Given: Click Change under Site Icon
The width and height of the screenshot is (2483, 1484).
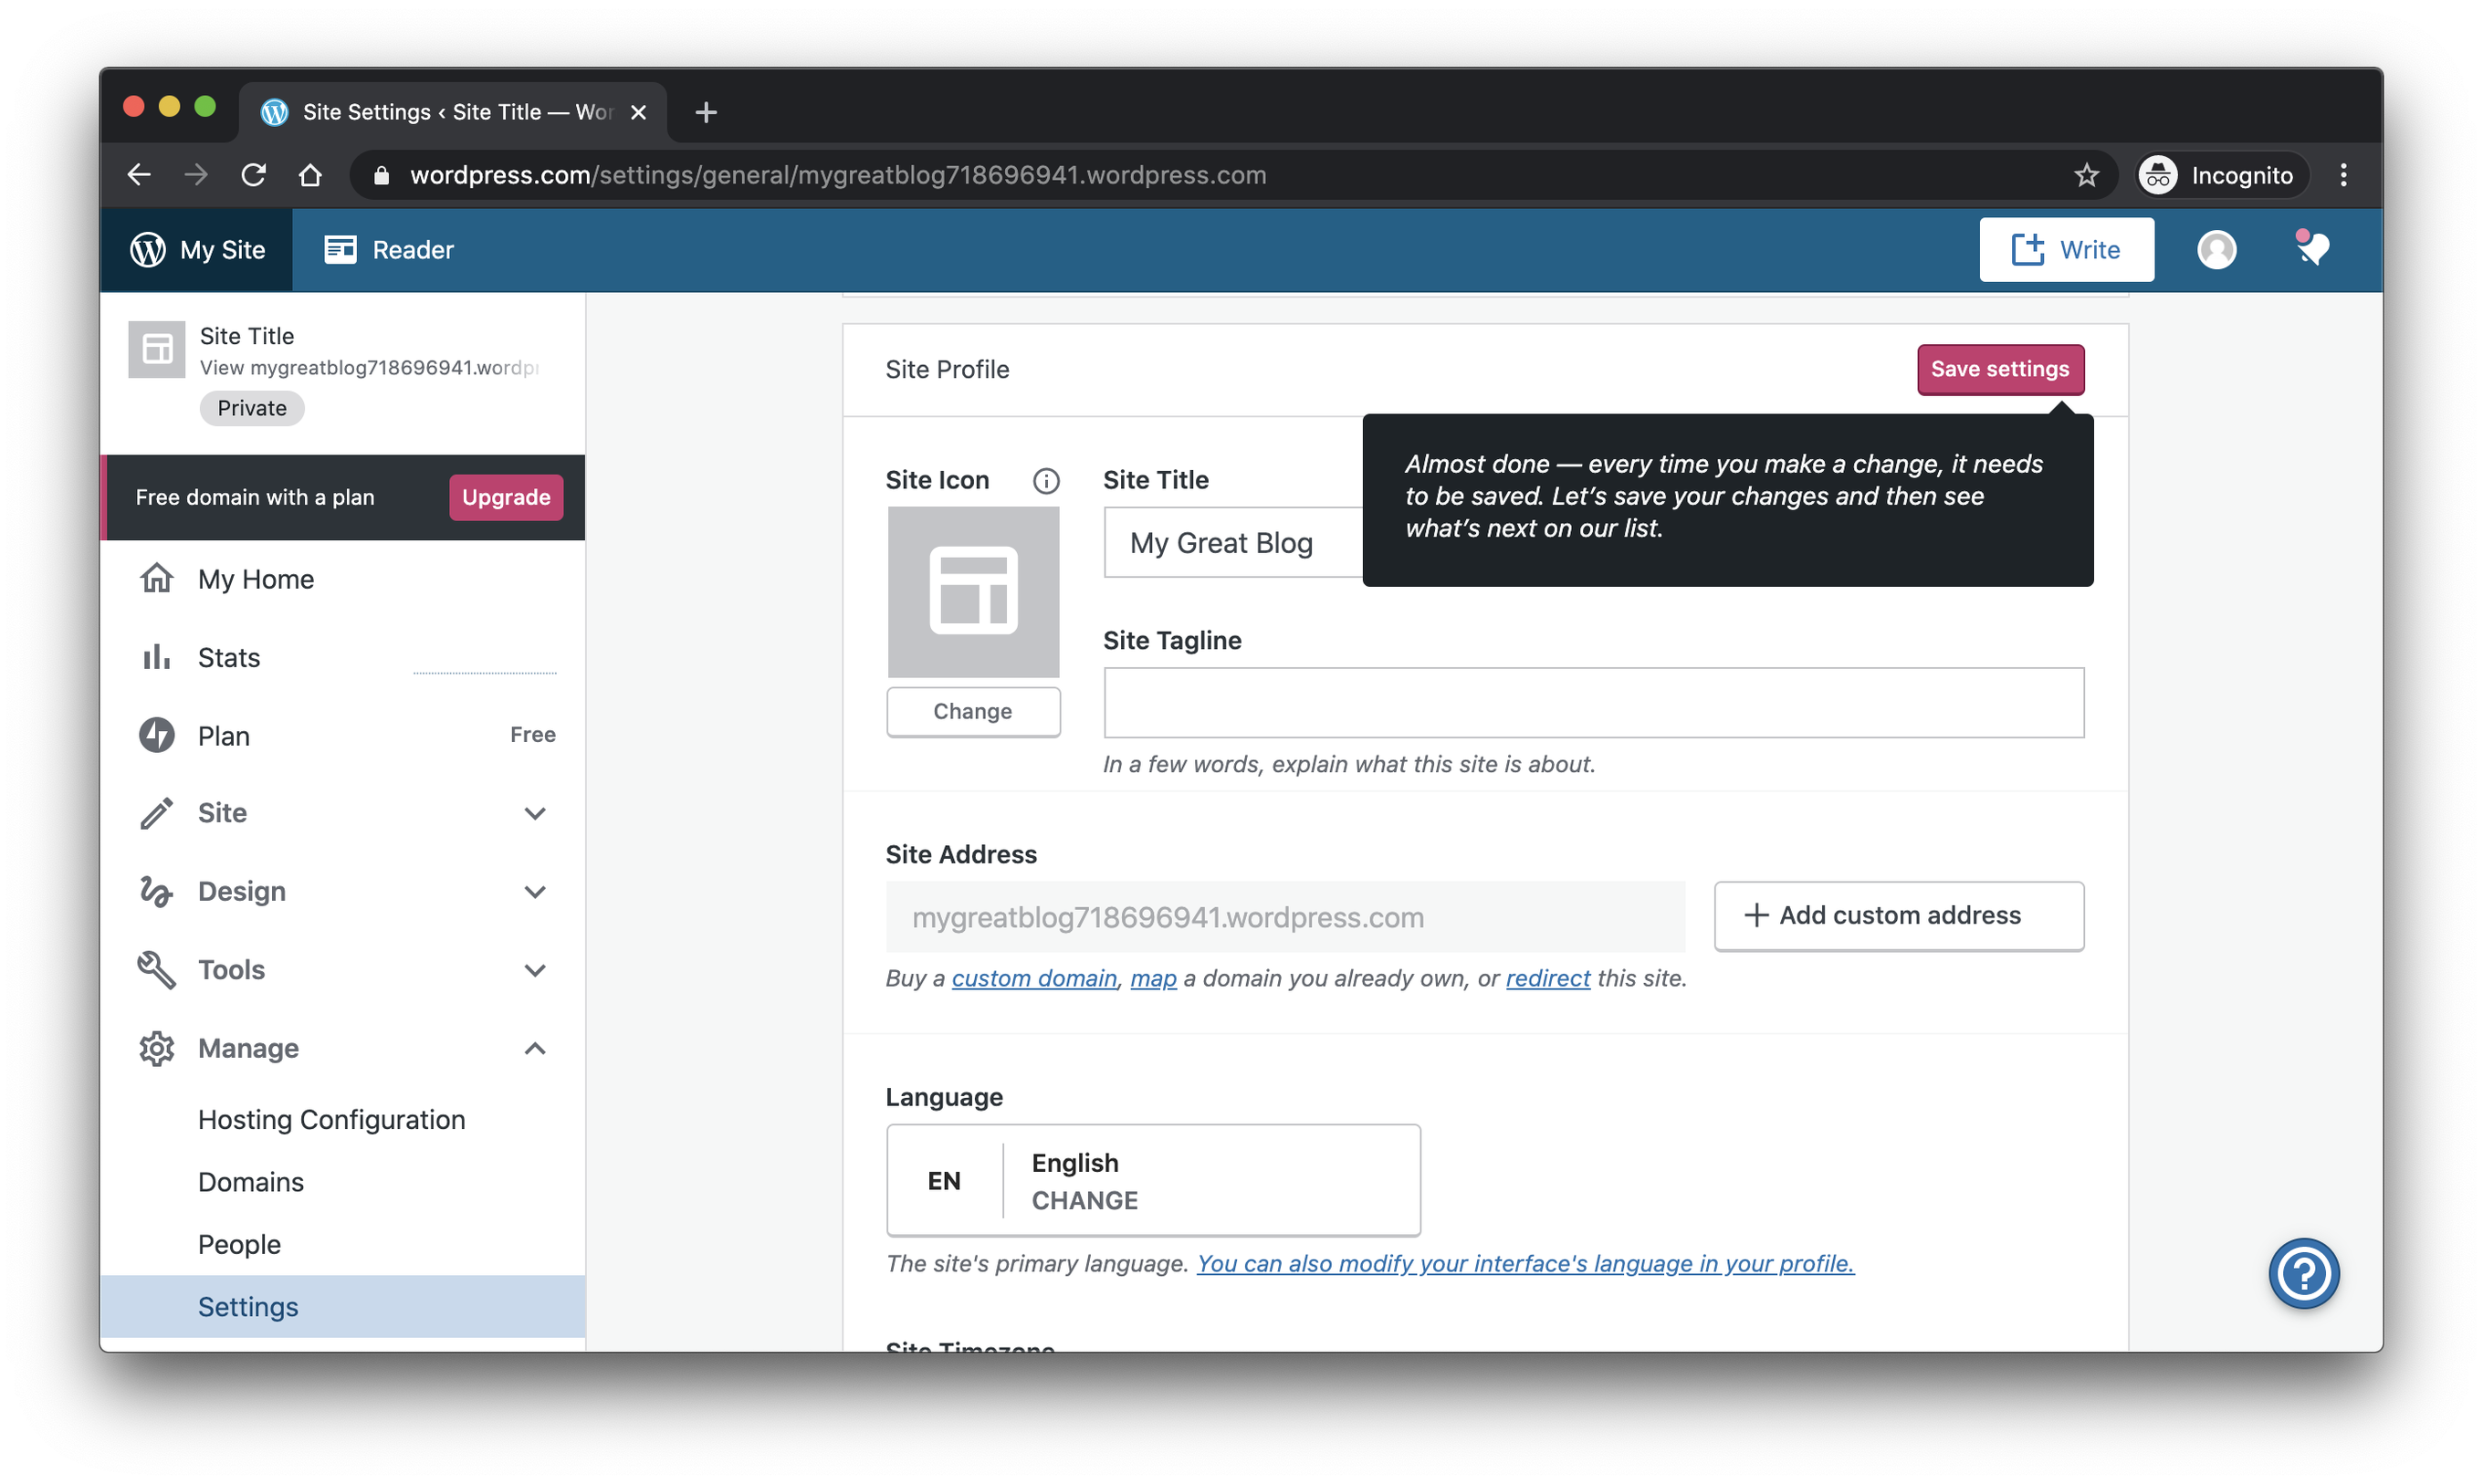Looking at the screenshot, I should point(973,712).
